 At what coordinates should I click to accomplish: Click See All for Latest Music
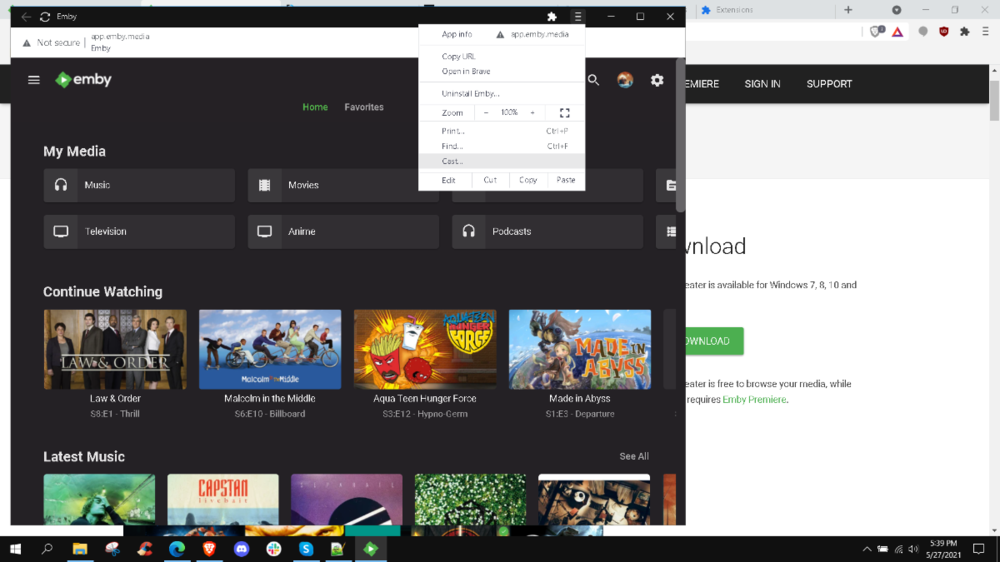click(x=633, y=456)
